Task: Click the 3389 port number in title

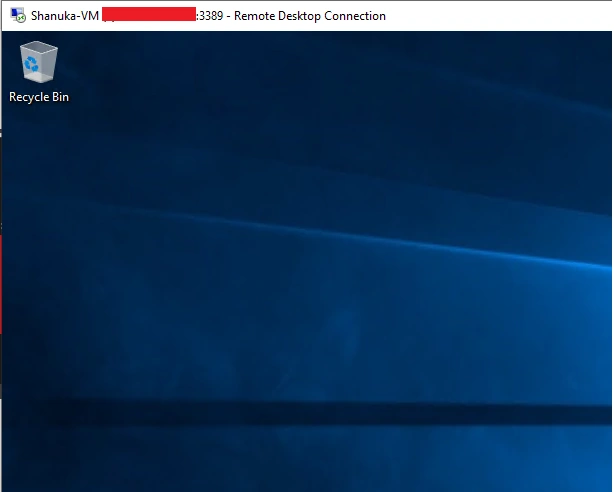Action: pos(211,16)
